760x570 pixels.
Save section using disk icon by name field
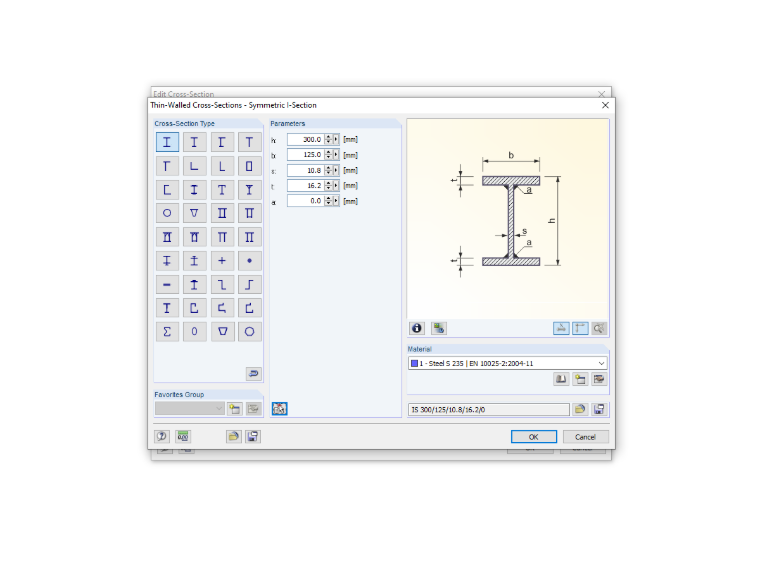pyautogui.click(x=599, y=410)
